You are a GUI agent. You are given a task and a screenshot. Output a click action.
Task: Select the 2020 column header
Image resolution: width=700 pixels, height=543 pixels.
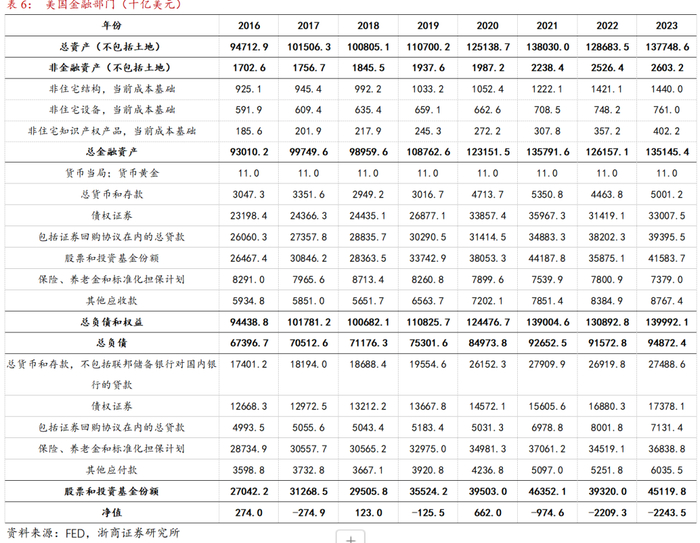click(488, 25)
